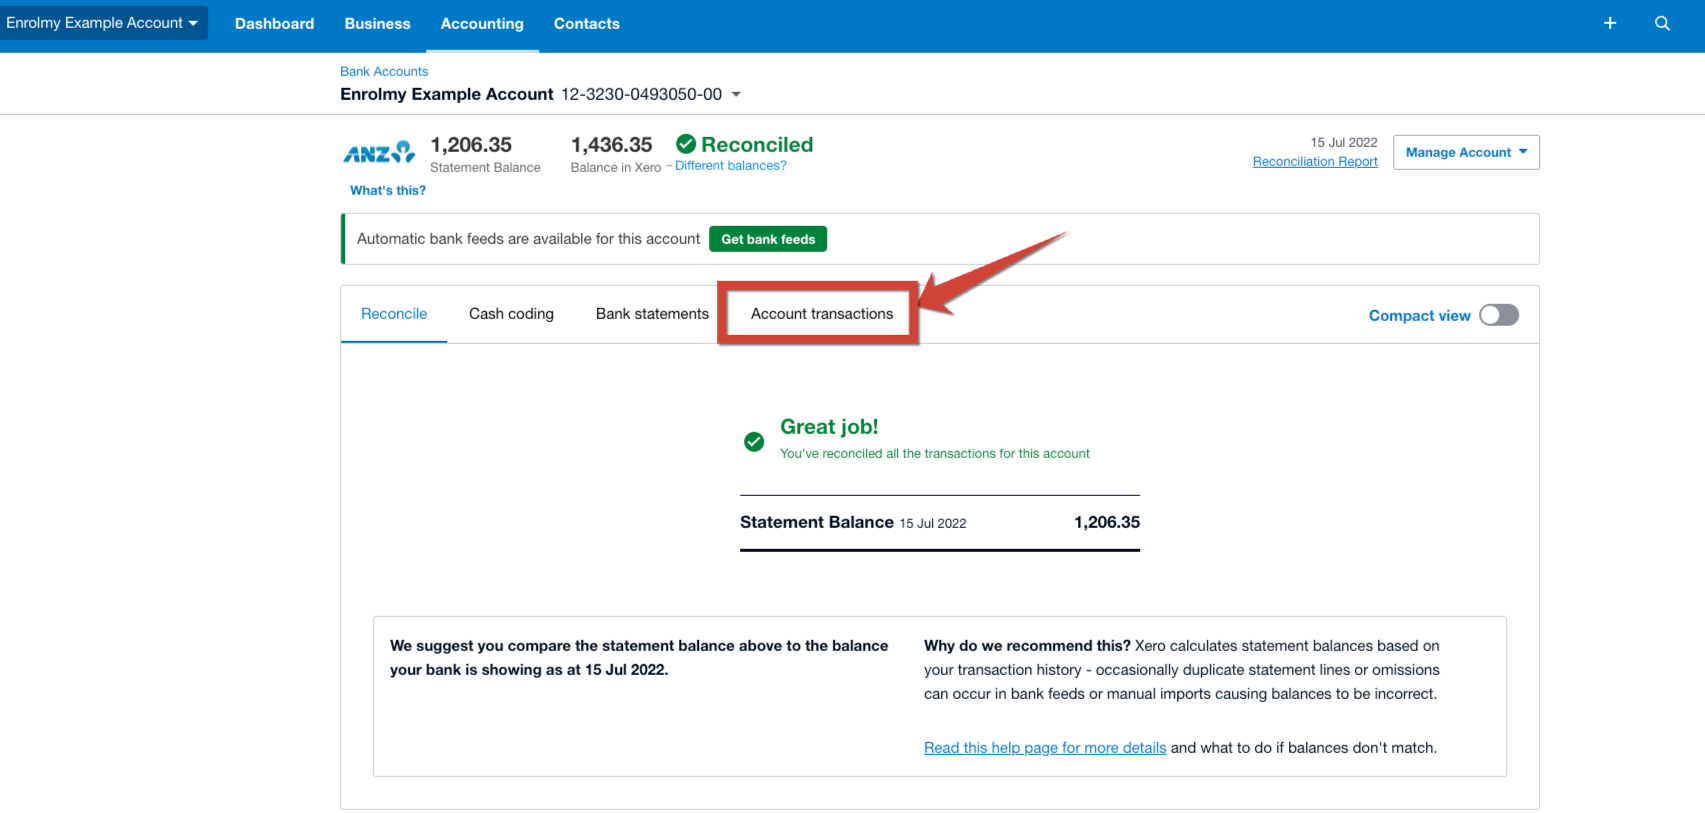The image size is (1705, 813).
Task: Click the Reconciled status text
Action: [757, 145]
